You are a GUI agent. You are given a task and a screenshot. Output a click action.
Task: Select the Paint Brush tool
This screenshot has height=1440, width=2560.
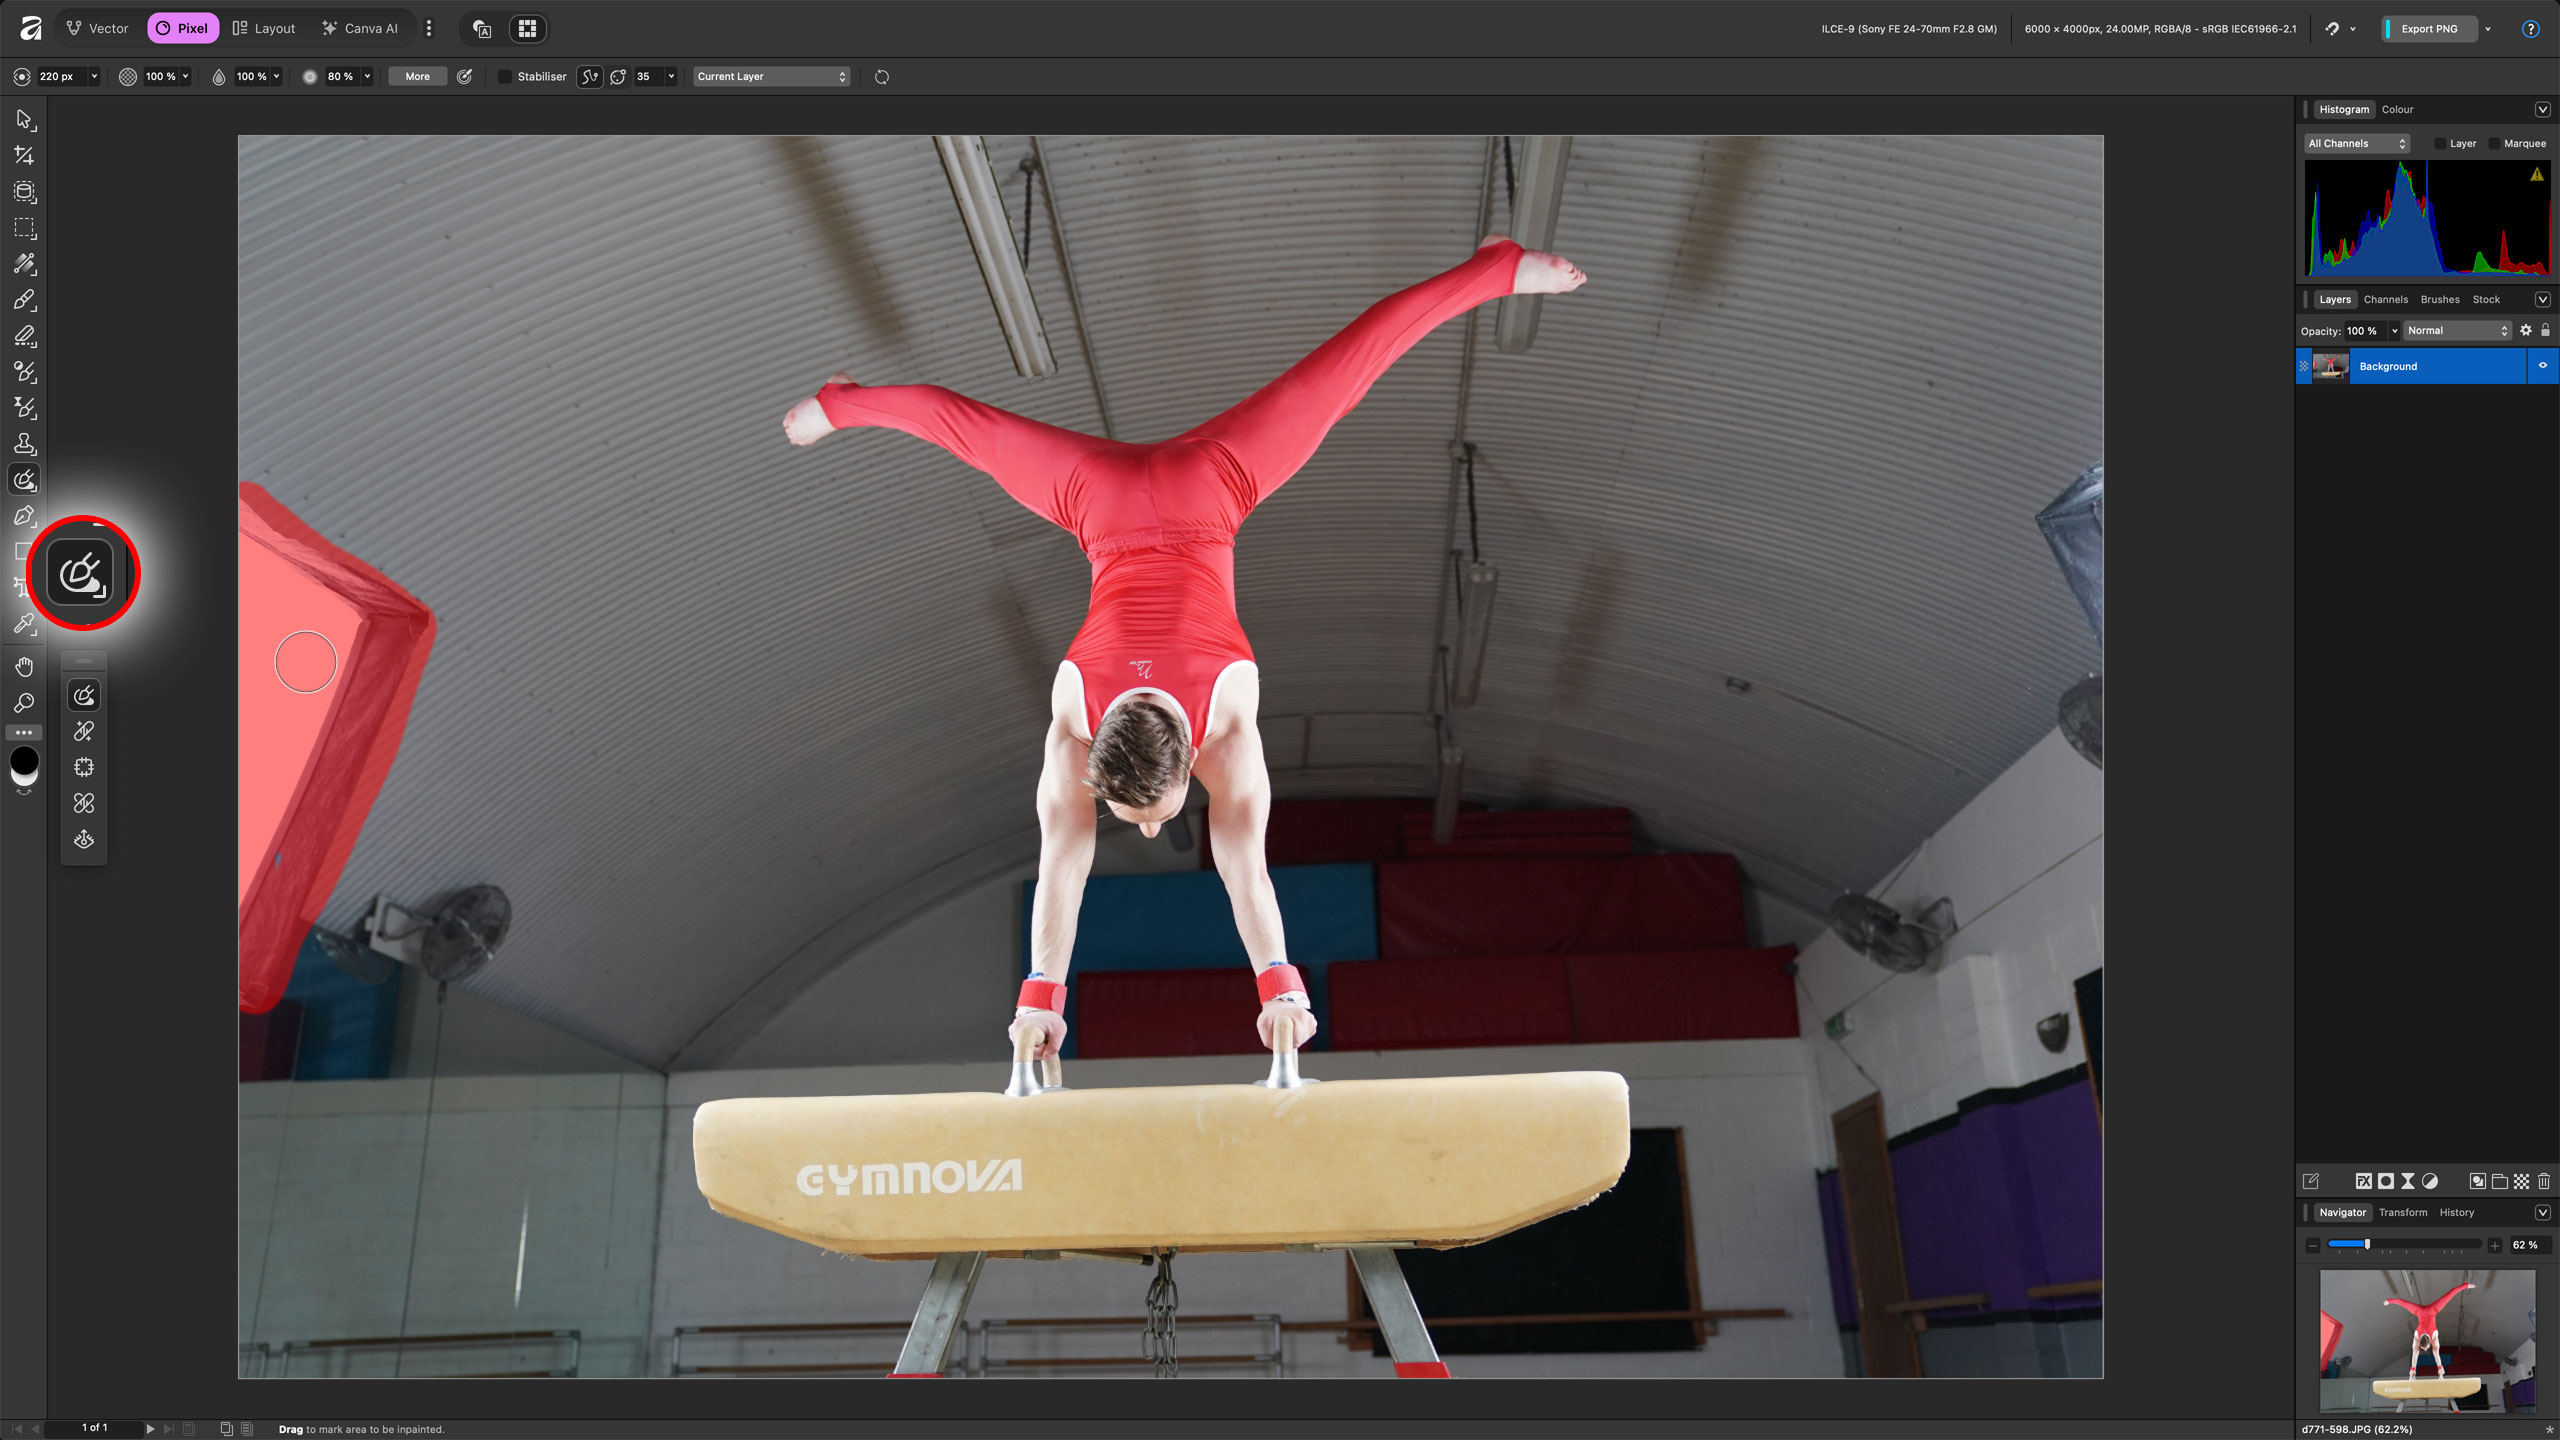point(24,300)
